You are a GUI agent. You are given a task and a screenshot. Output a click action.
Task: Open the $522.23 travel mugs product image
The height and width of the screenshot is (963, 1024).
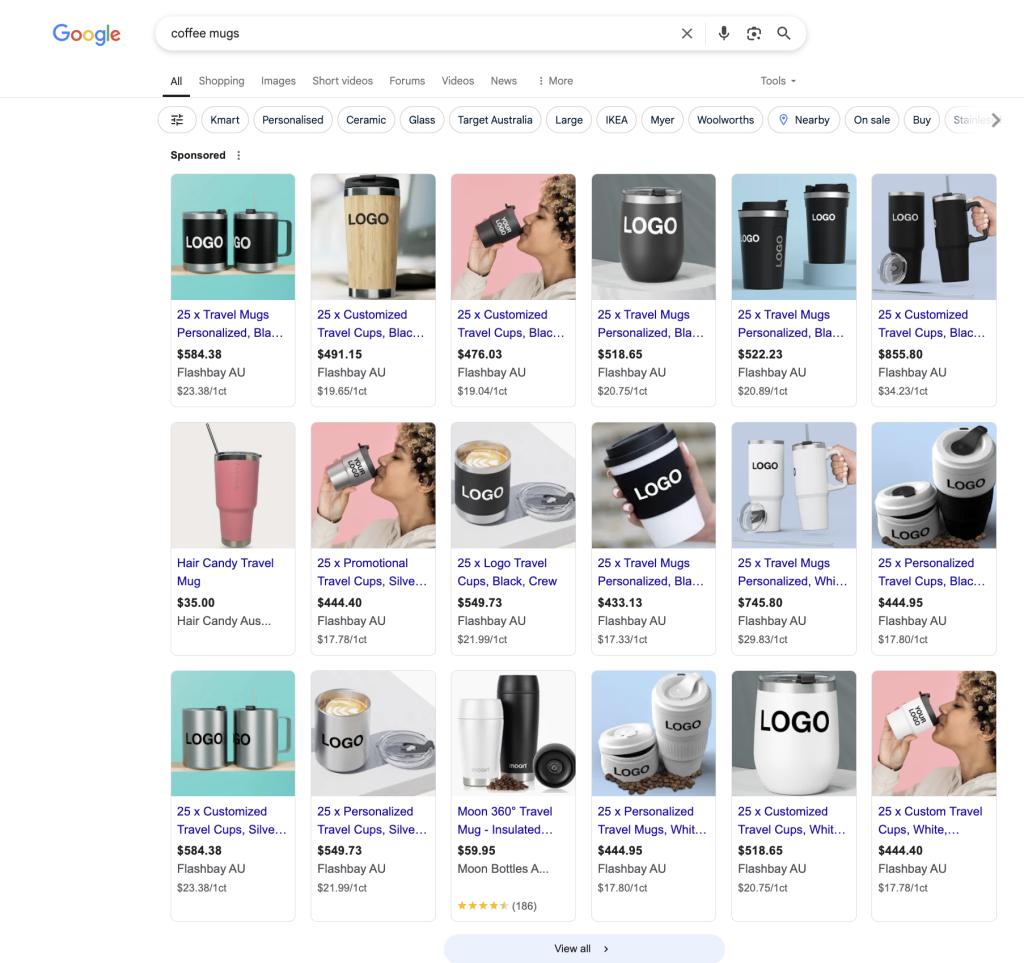click(794, 237)
